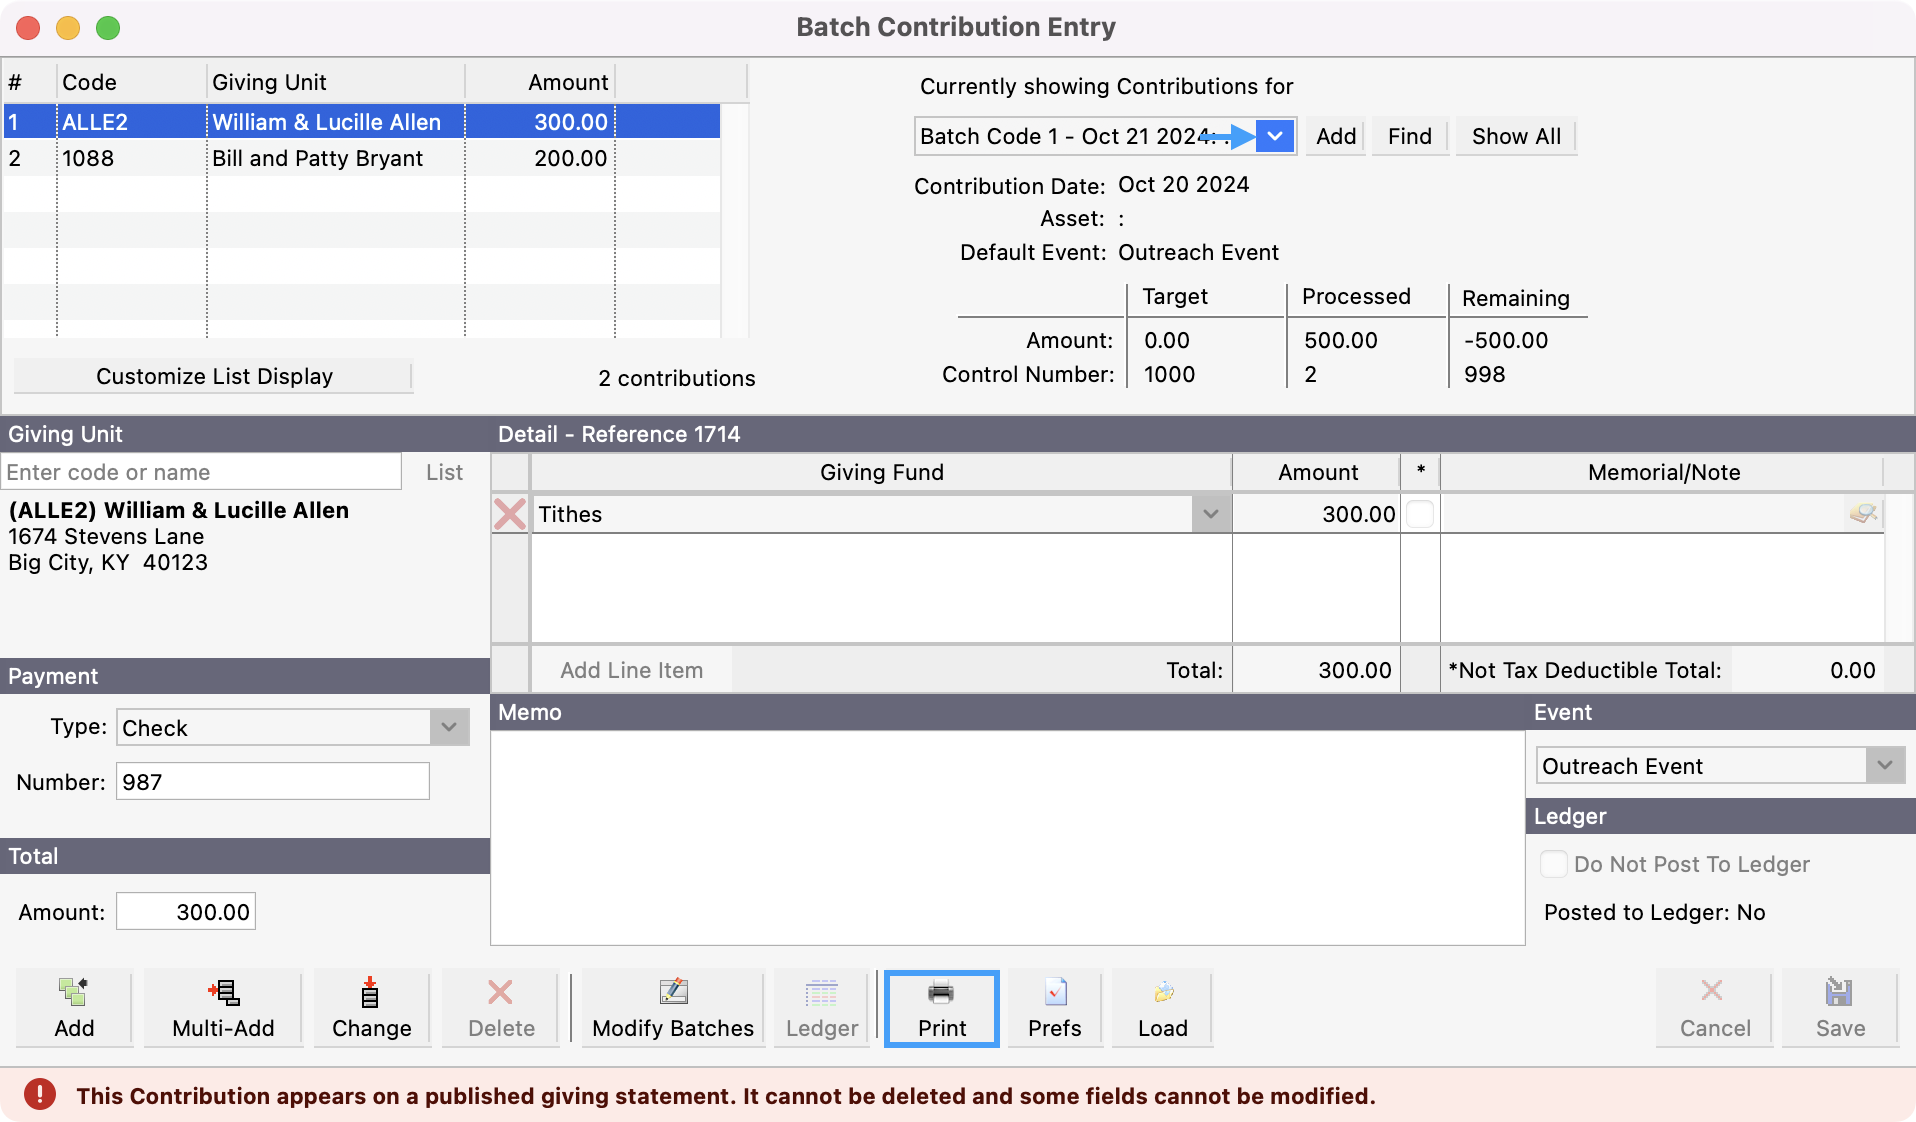Viewport: 1916px width, 1122px height.
Task: Open the Modify Batches tool
Action: [672, 1007]
